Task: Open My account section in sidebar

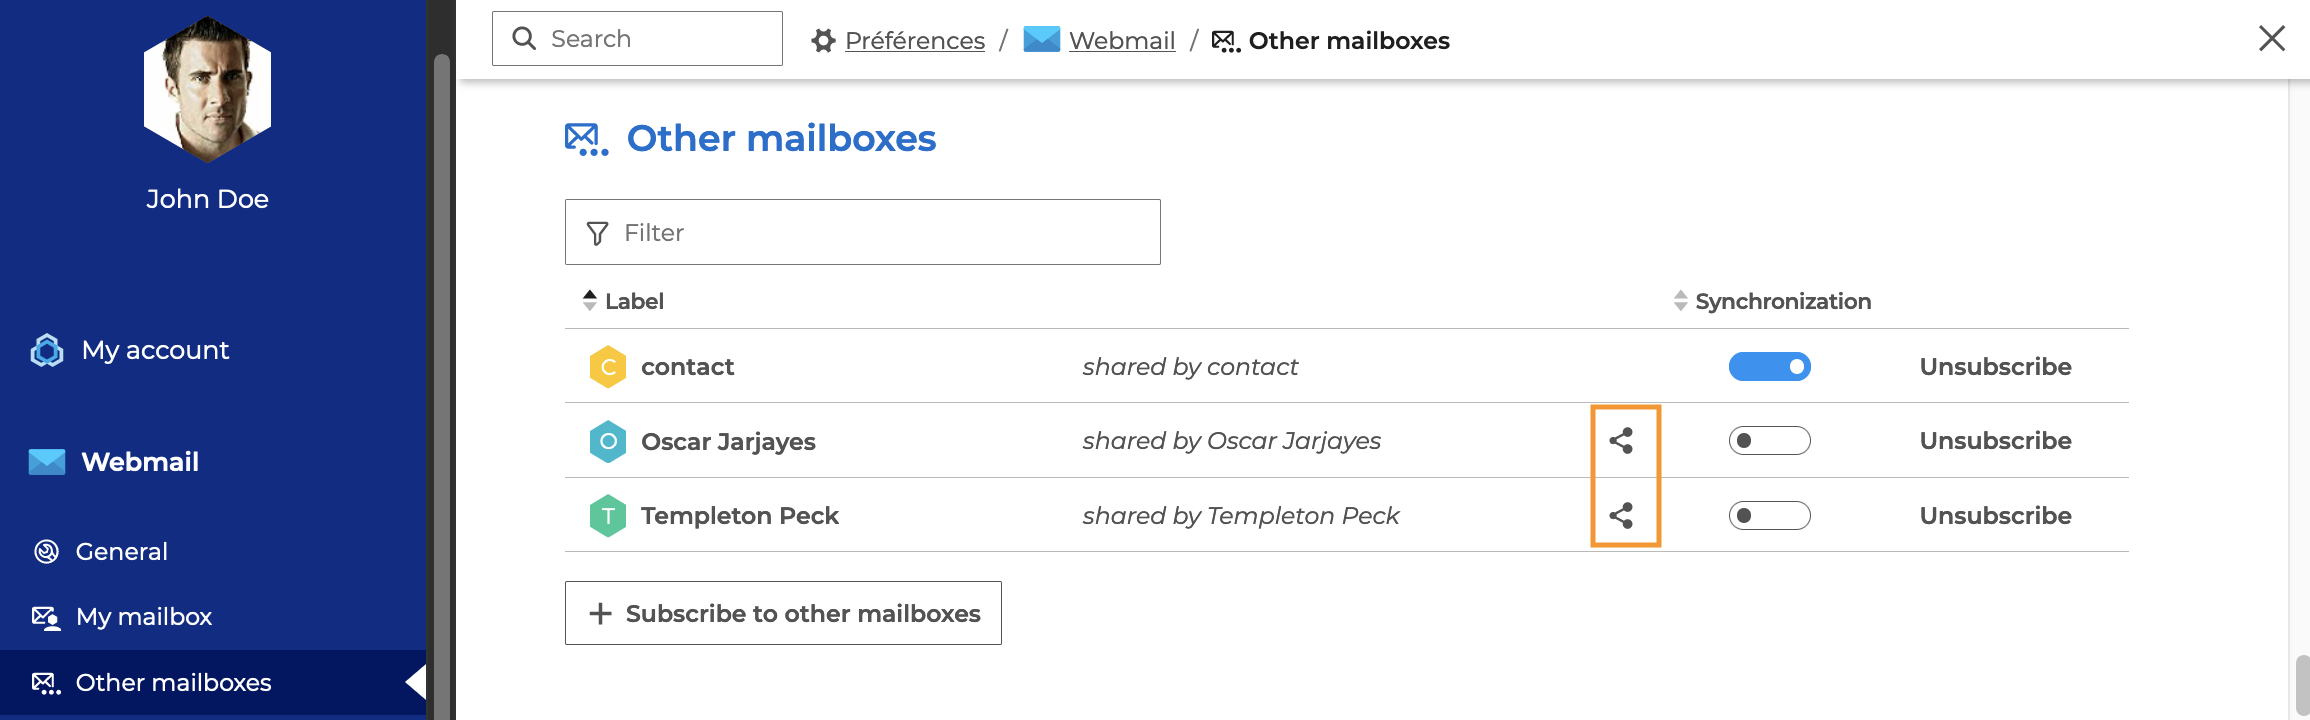Action: 155,350
